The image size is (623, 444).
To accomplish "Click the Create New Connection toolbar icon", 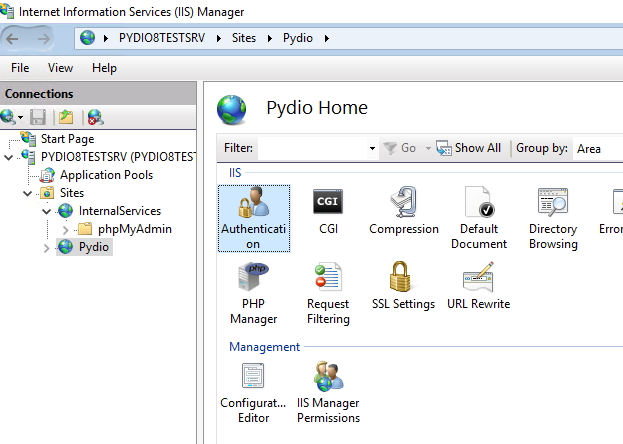I will pos(8,117).
